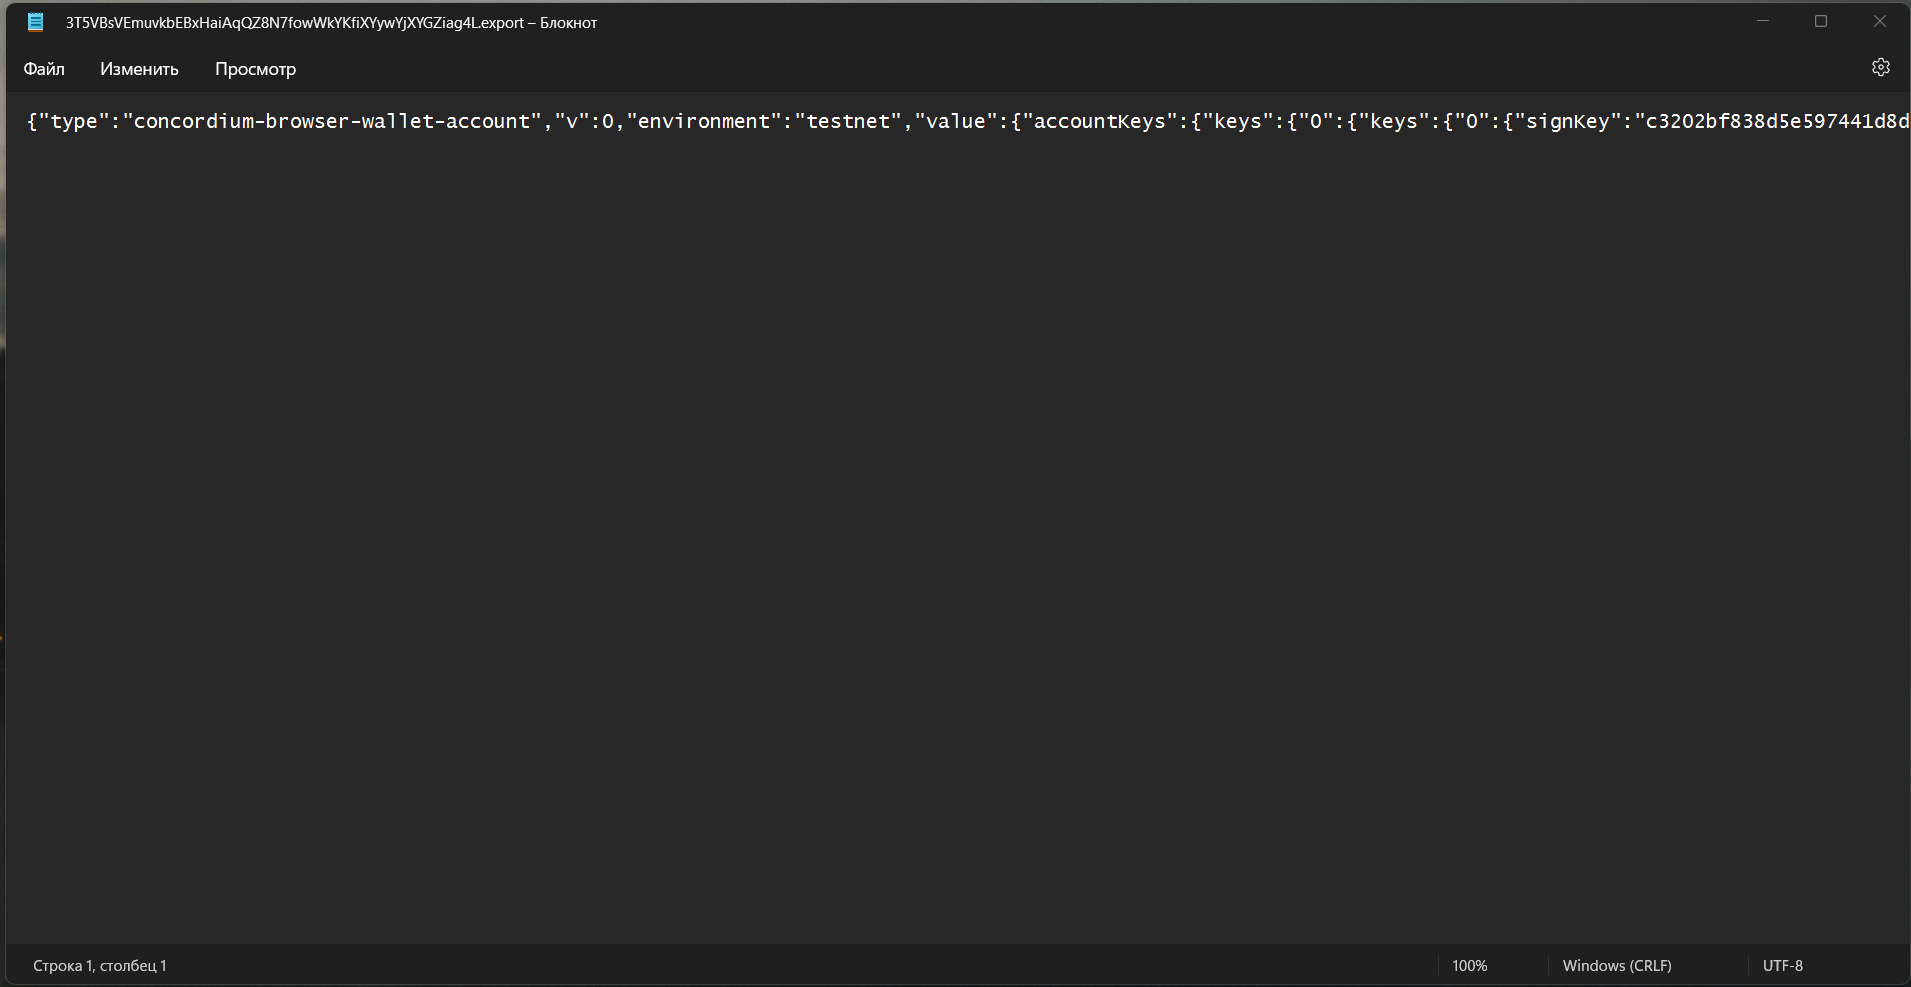Click the zoom percentage to adjust view scale

(1469, 965)
